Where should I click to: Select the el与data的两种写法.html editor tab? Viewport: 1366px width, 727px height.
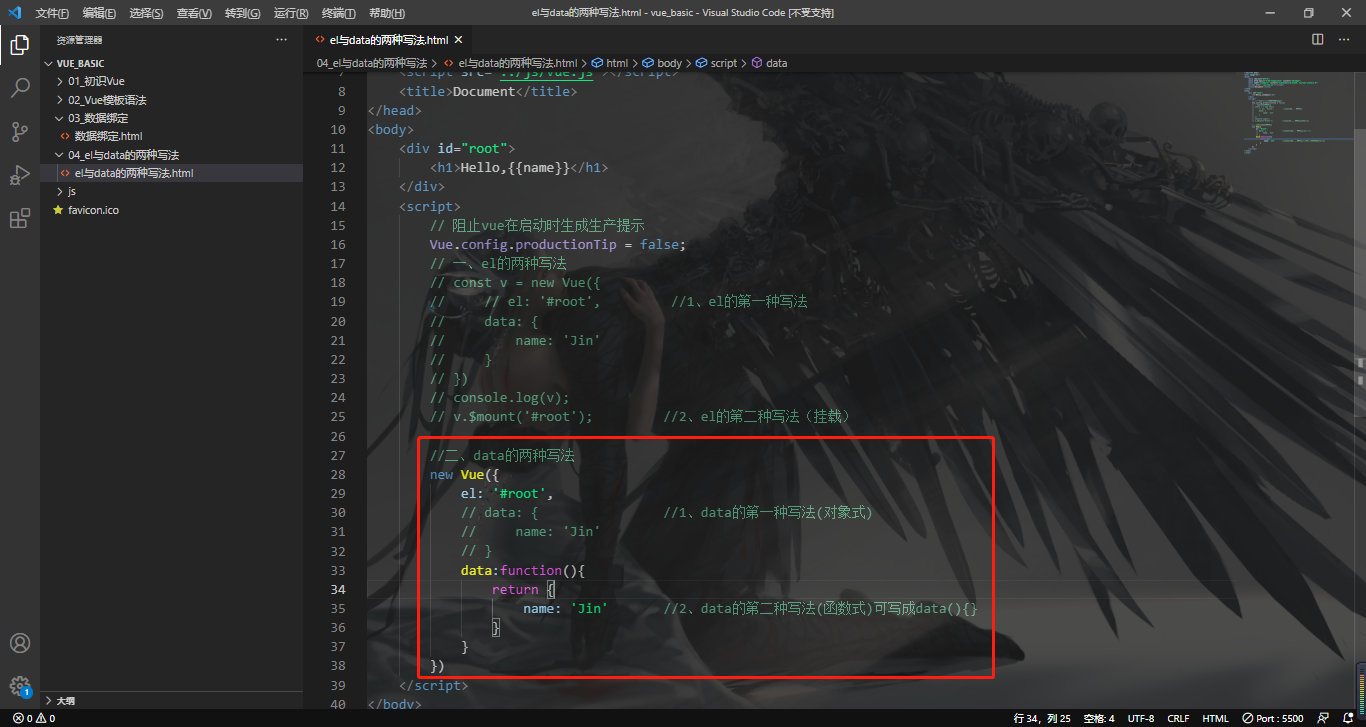388,40
